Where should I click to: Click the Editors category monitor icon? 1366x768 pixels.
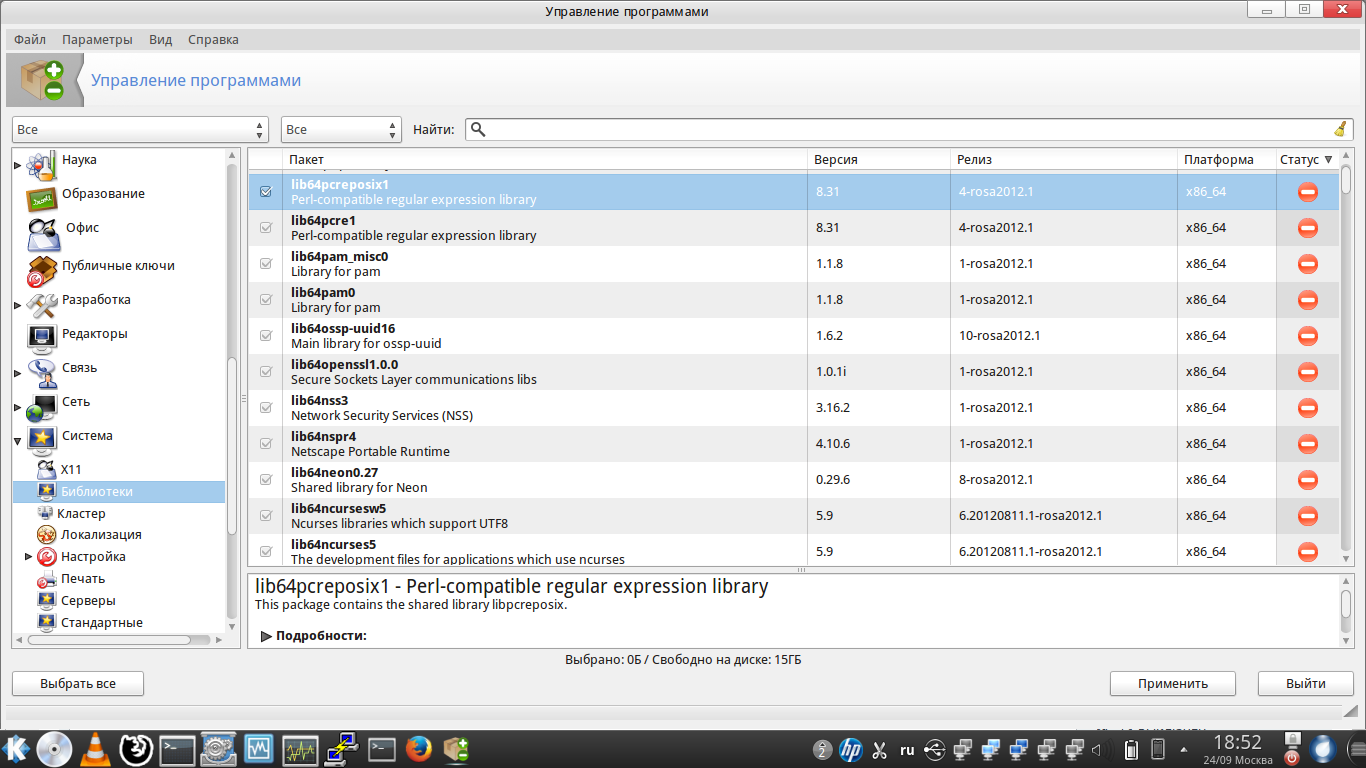pyautogui.click(x=42, y=336)
